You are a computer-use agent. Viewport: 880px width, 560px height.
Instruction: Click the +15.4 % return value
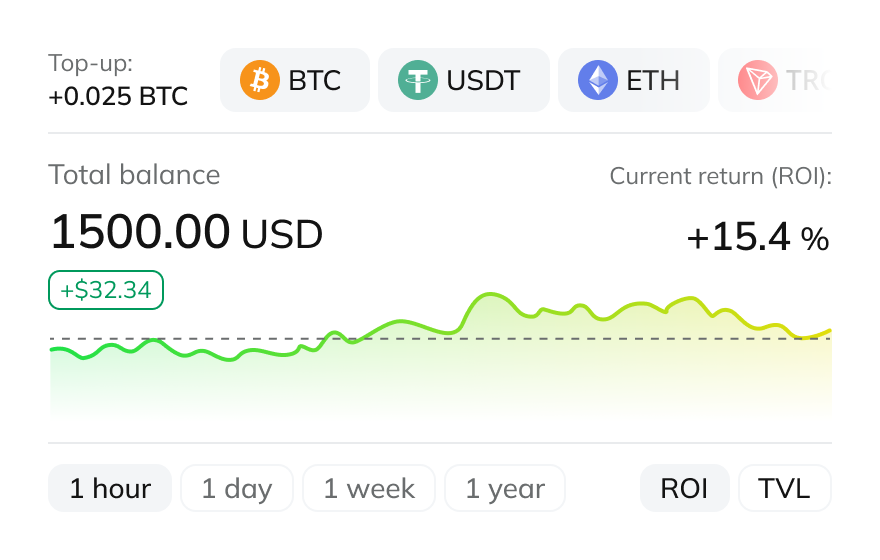coord(758,237)
